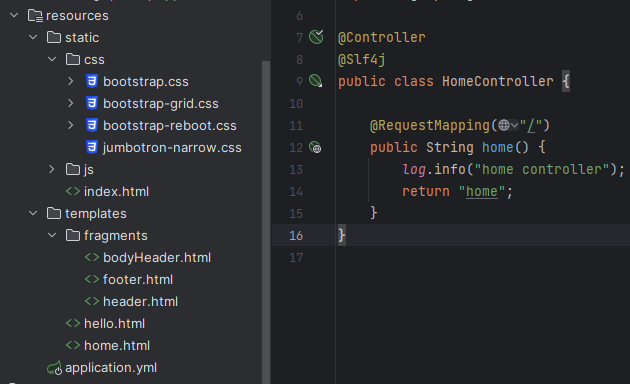Screen dimensions: 630x384
Task: Click the underlined "home" view link
Action: (482, 192)
